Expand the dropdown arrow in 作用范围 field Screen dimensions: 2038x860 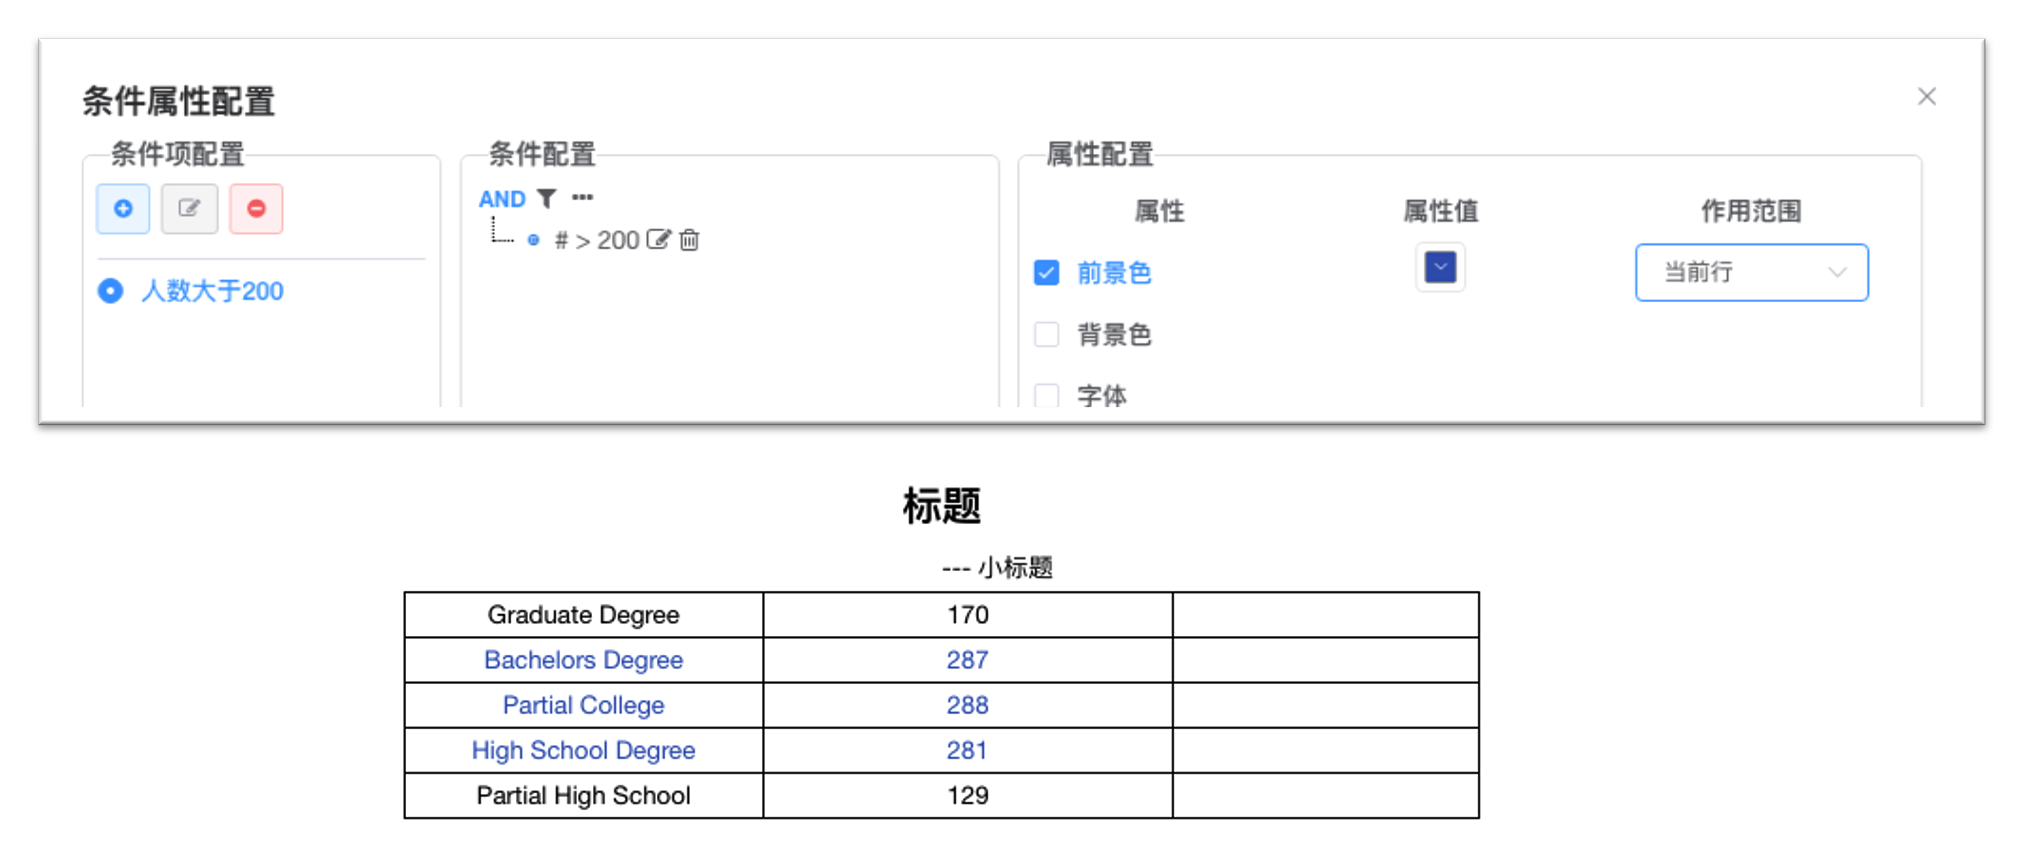[x=1837, y=272]
